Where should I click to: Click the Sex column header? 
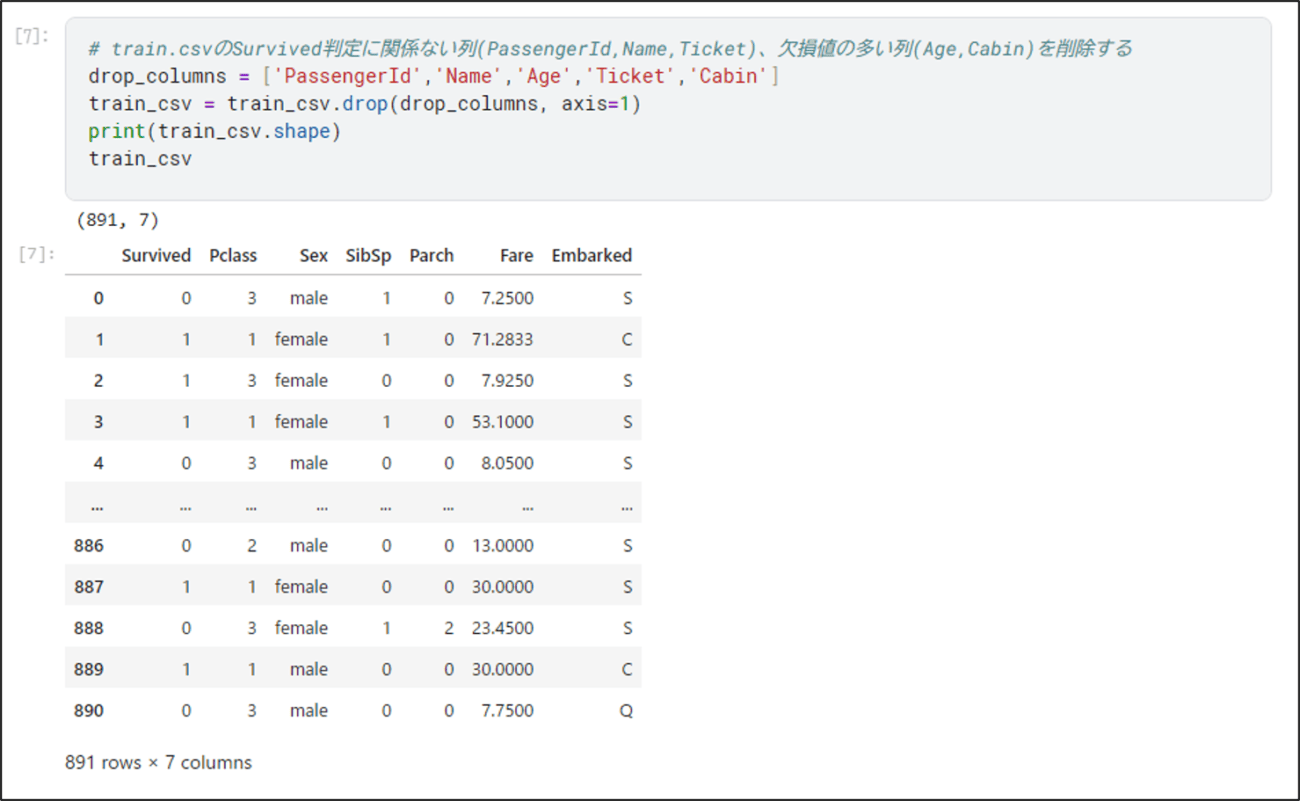[x=314, y=256]
